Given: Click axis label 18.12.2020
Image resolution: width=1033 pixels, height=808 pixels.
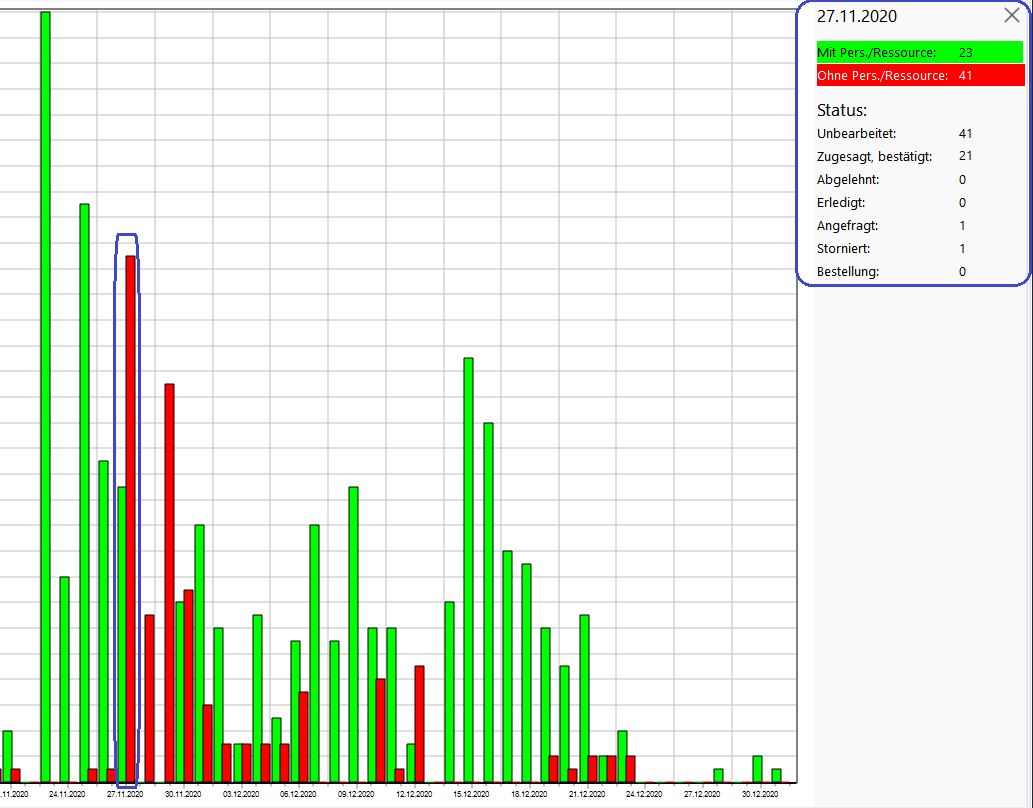Looking at the screenshot, I should click(x=529, y=794).
